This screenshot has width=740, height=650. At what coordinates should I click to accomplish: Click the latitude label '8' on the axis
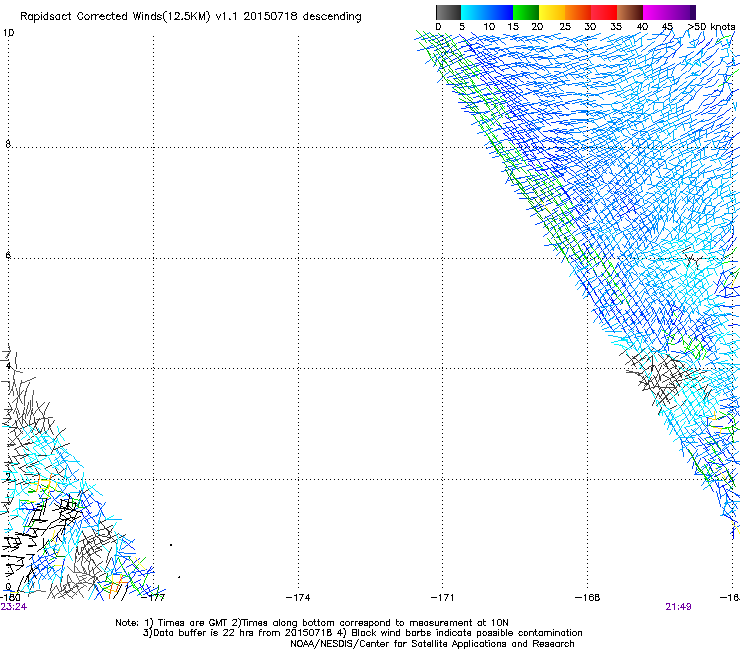(8, 144)
